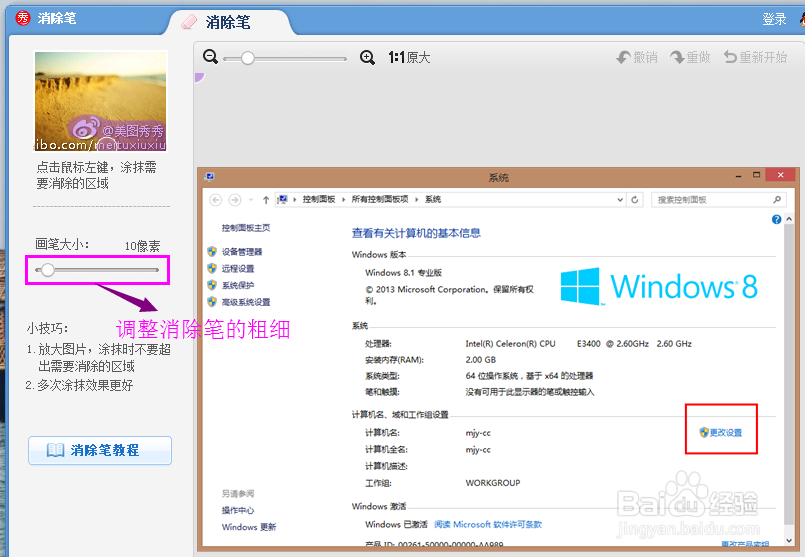Click the 系统 window title bar icon
Viewport: 805px width, 557px height.
[x=209, y=177]
